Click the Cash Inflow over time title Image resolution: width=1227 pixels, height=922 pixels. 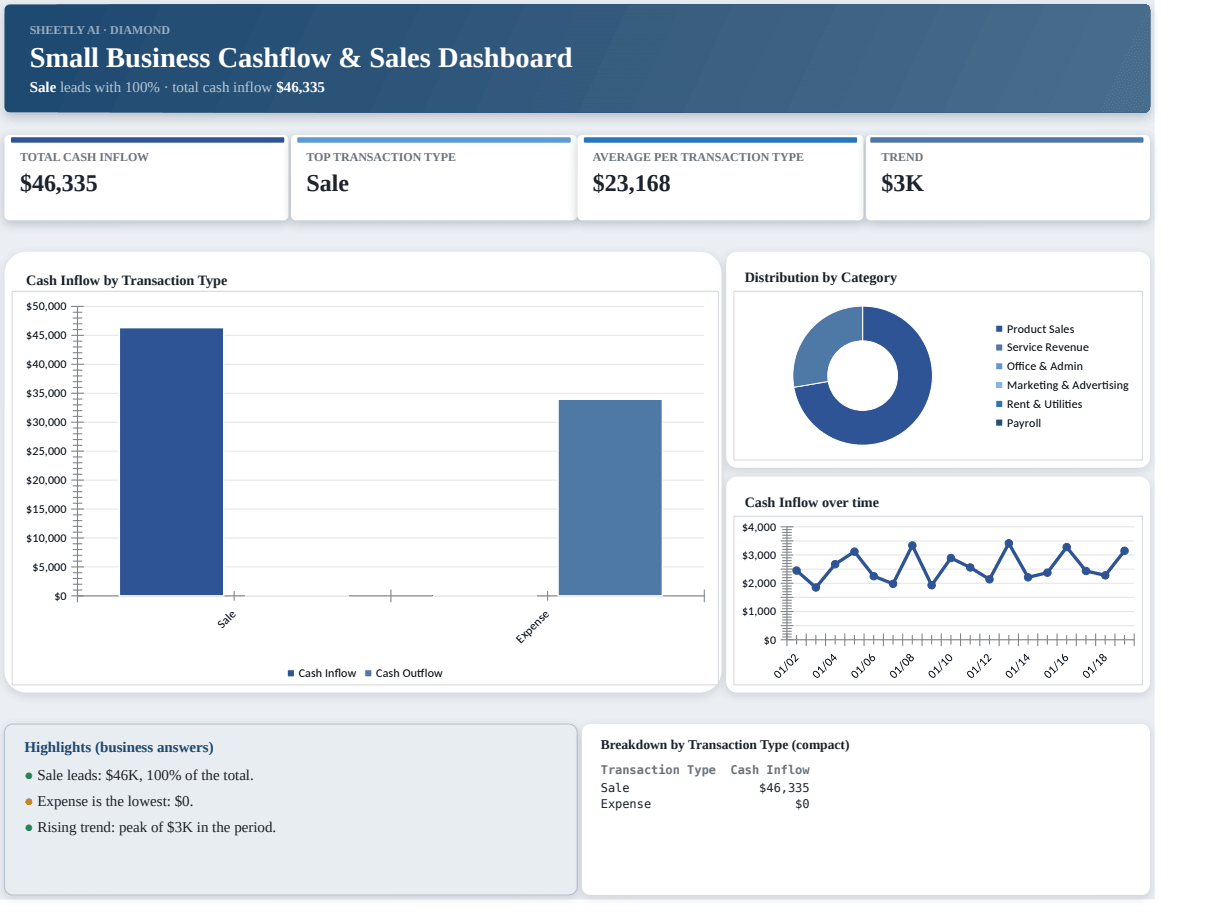[812, 503]
